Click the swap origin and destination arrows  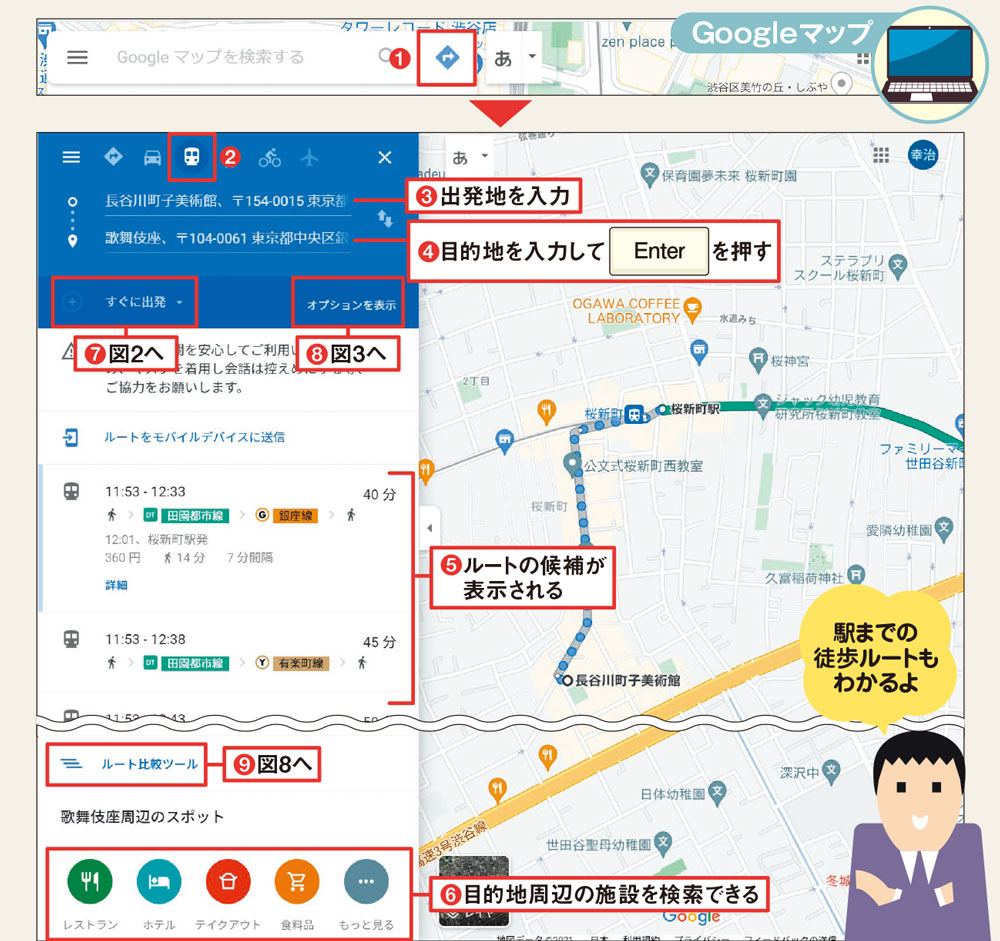pyautogui.click(x=384, y=218)
